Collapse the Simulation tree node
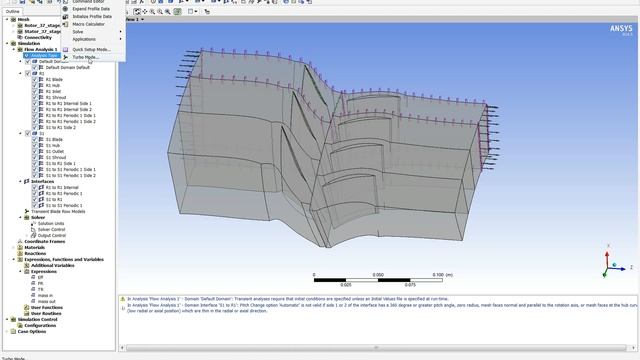Image resolution: width=640 pixels, height=360 pixels. pos(7,43)
